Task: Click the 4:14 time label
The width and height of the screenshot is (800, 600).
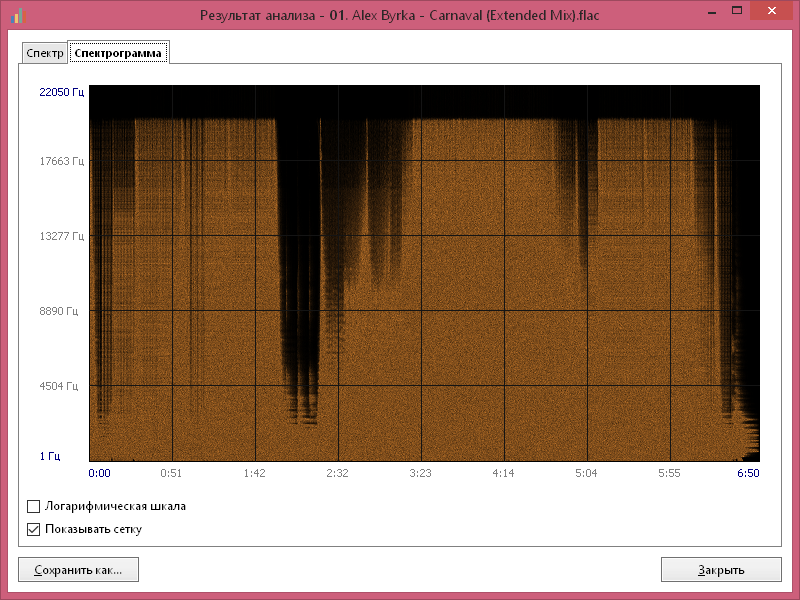Action: (503, 473)
